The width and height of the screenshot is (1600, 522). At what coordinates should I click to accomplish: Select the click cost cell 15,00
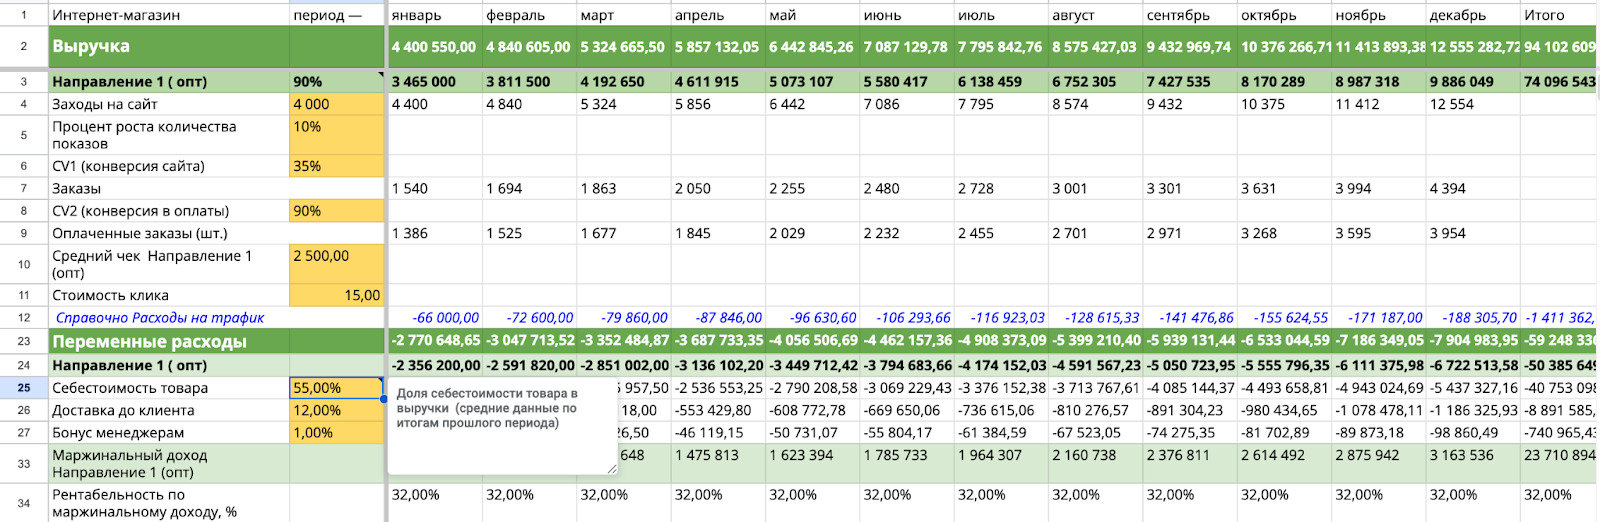click(x=336, y=295)
